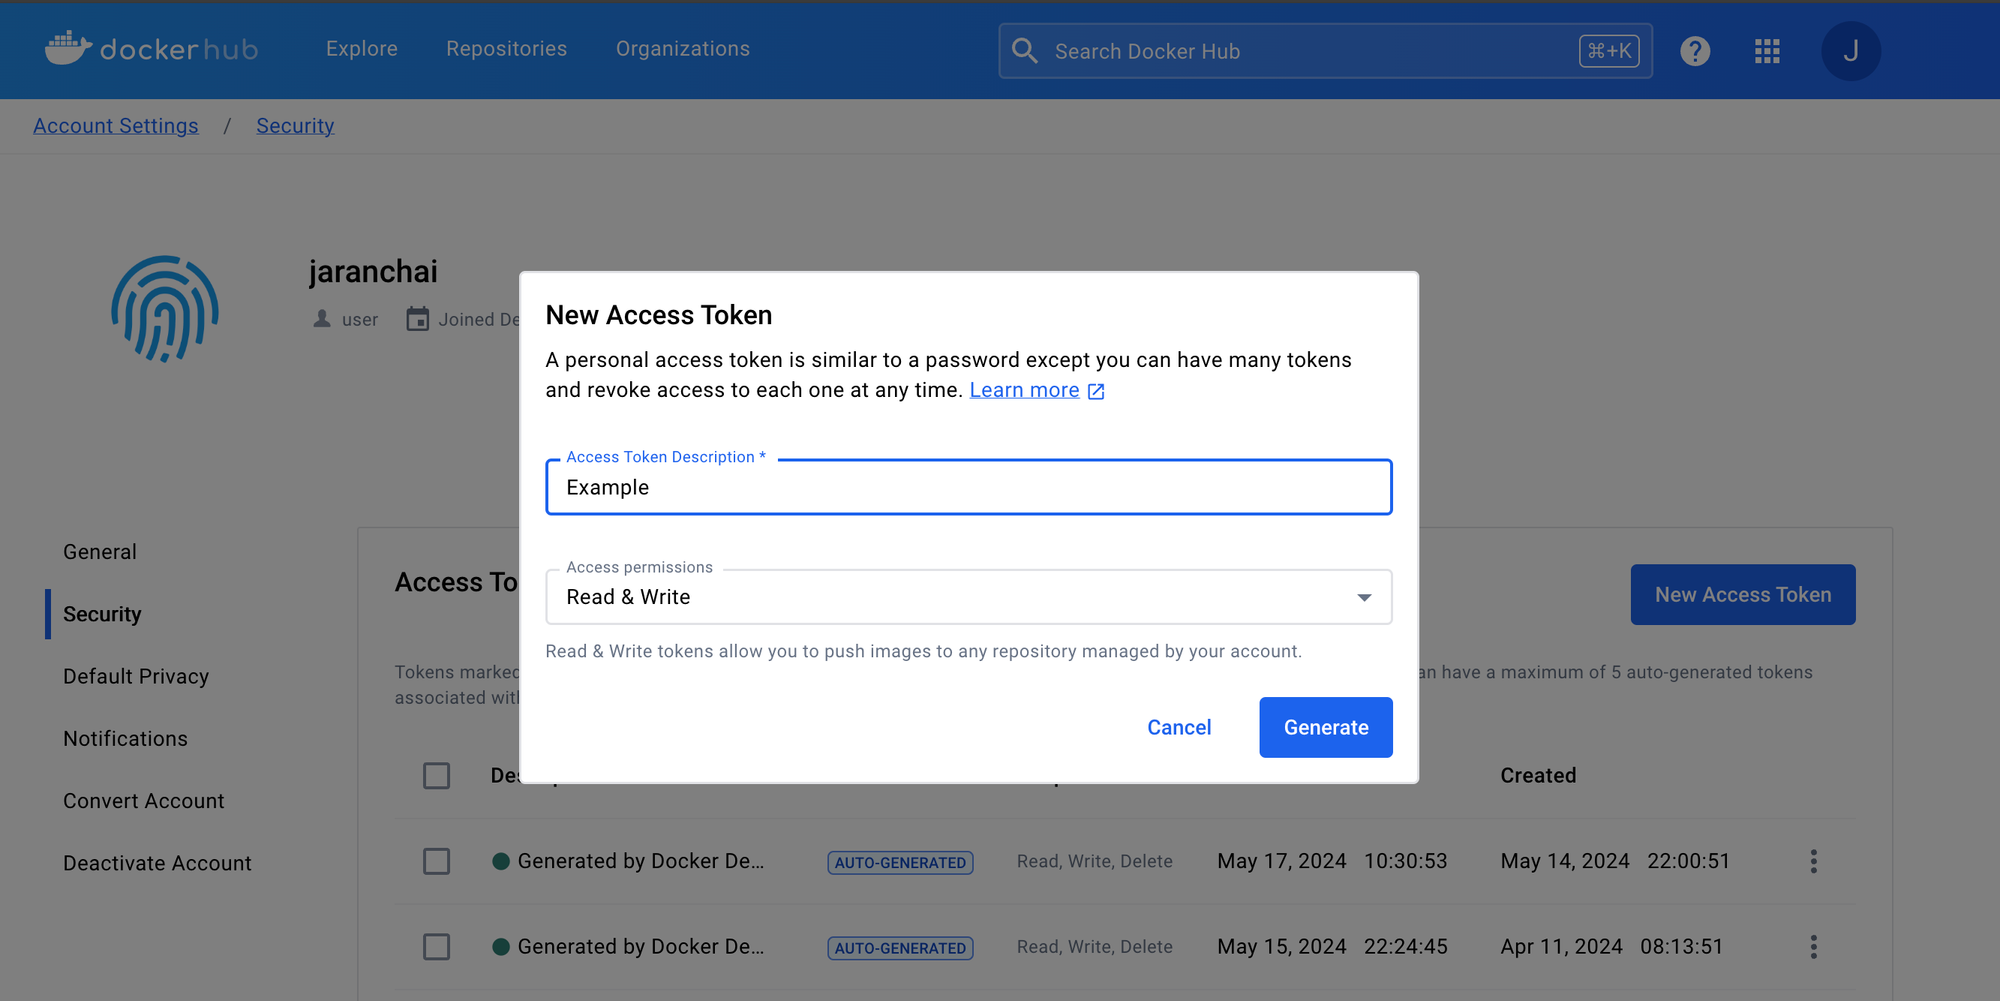Open the menu for the May 14 token
This screenshot has width=2000, height=1001.
pyautogui.click(x=1813, y=861)
